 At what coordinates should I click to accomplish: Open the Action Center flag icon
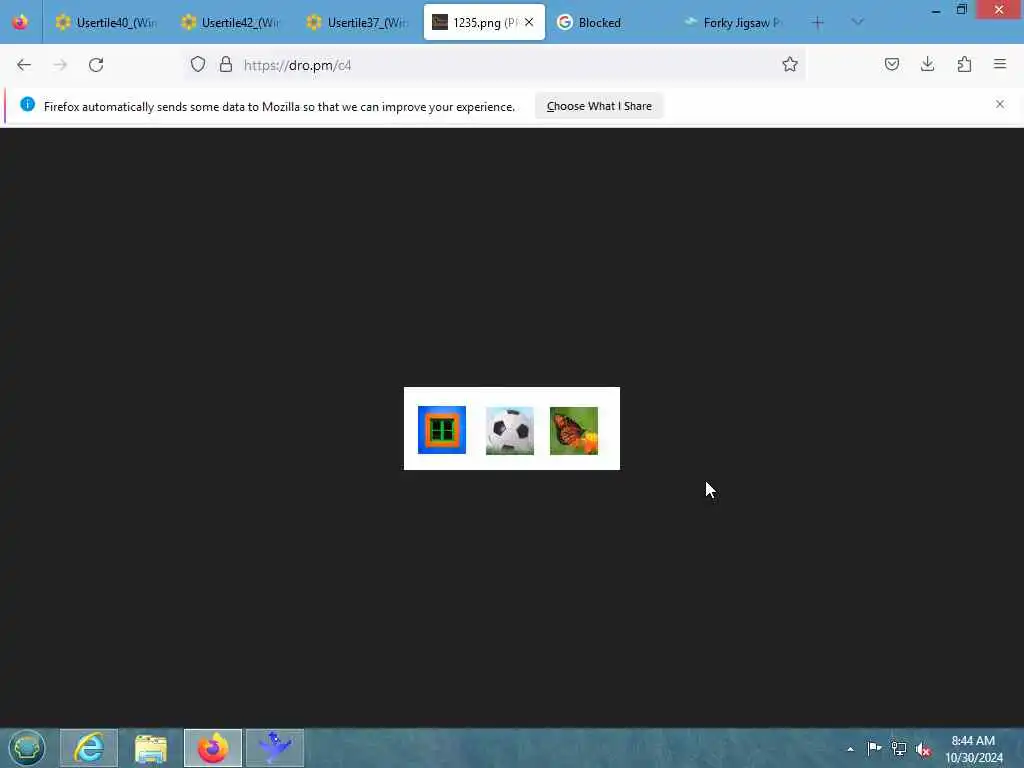[874, 748]
